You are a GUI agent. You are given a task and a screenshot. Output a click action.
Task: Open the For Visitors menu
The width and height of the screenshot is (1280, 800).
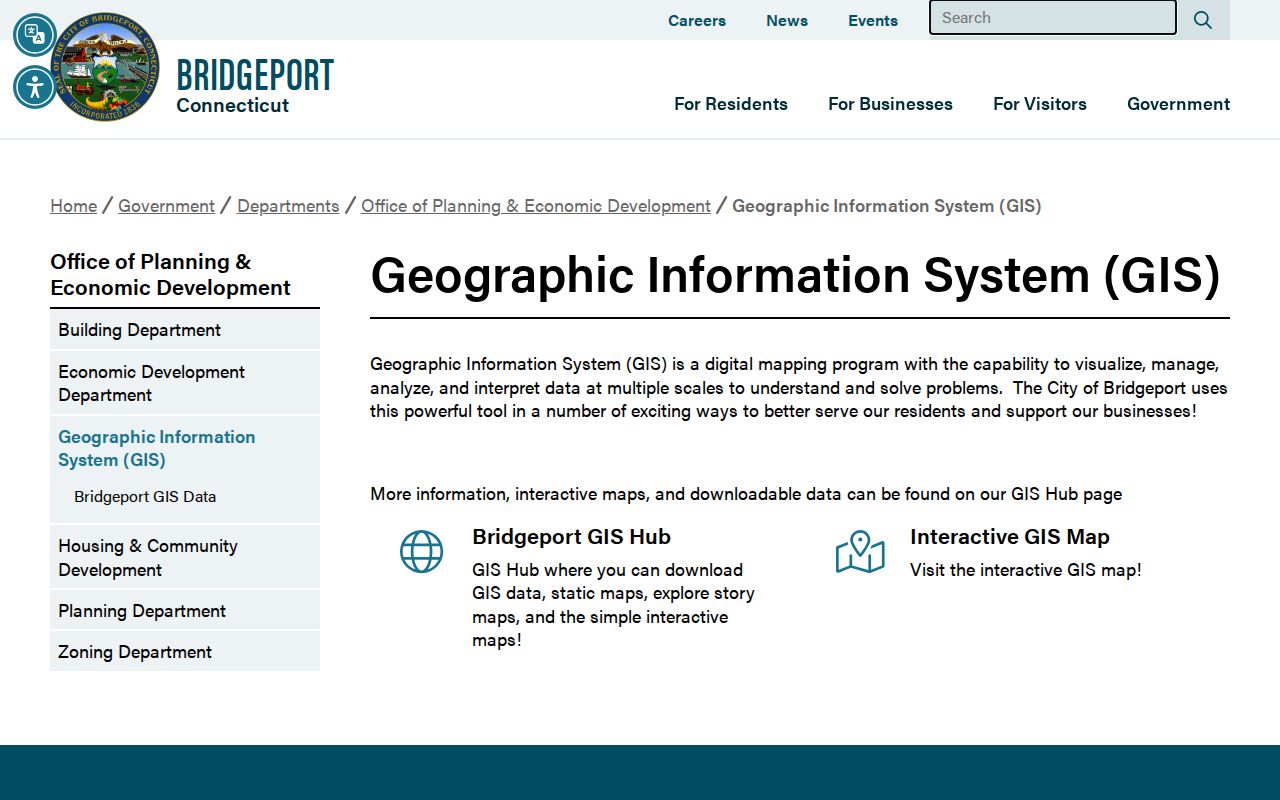[1040, 104]
